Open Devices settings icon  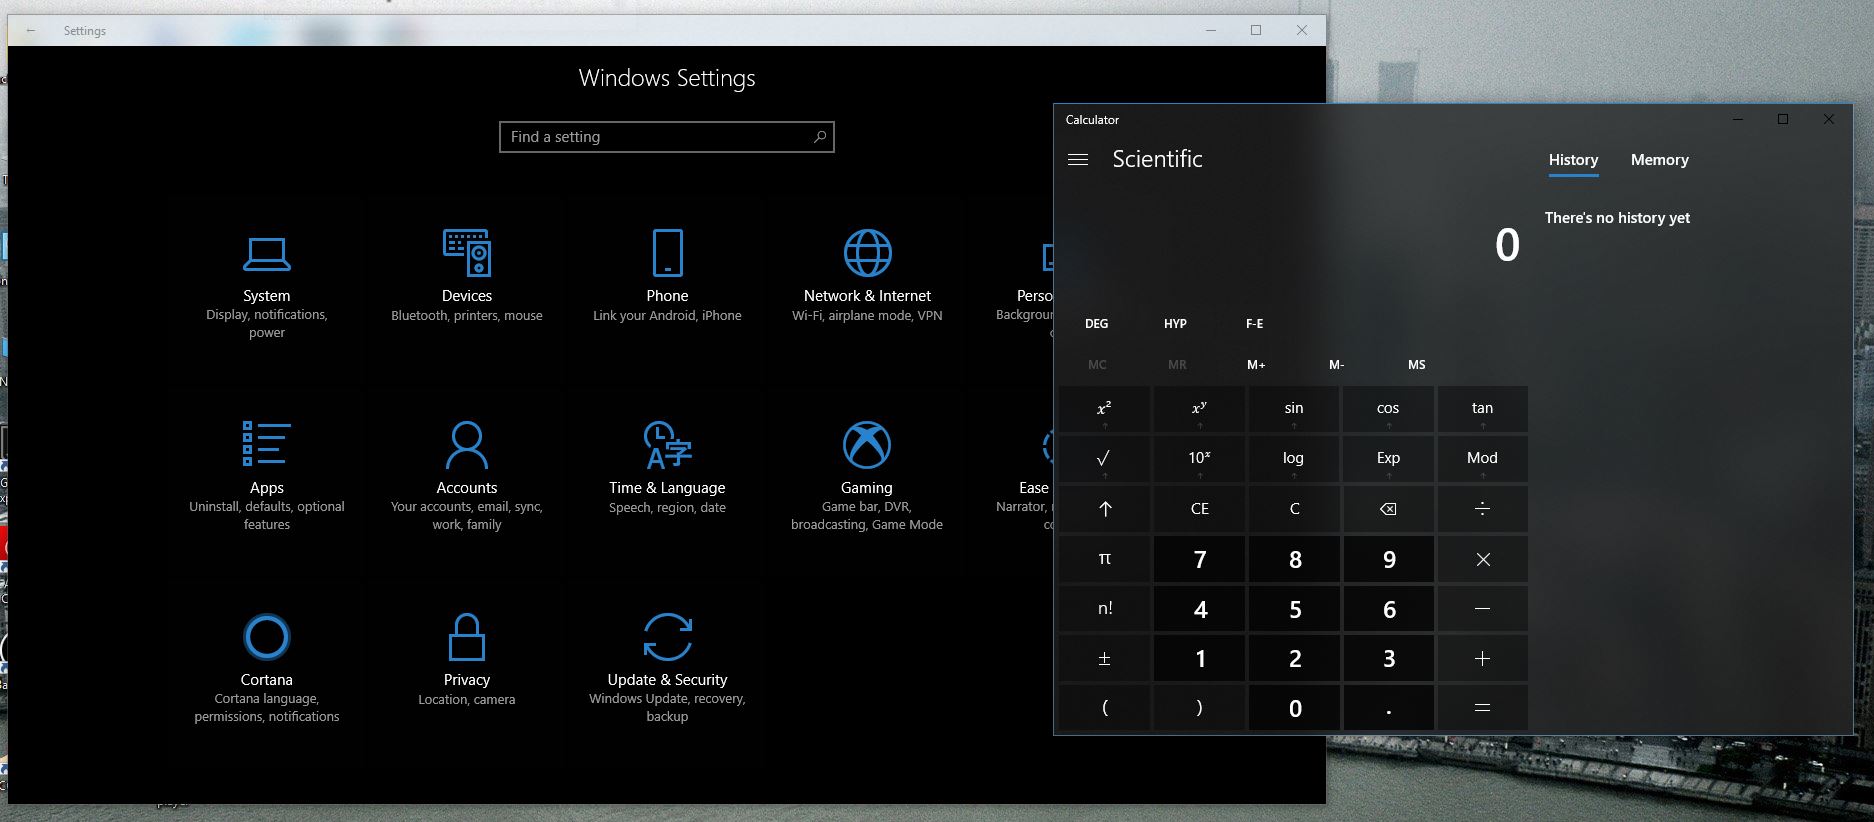[466, 253]
